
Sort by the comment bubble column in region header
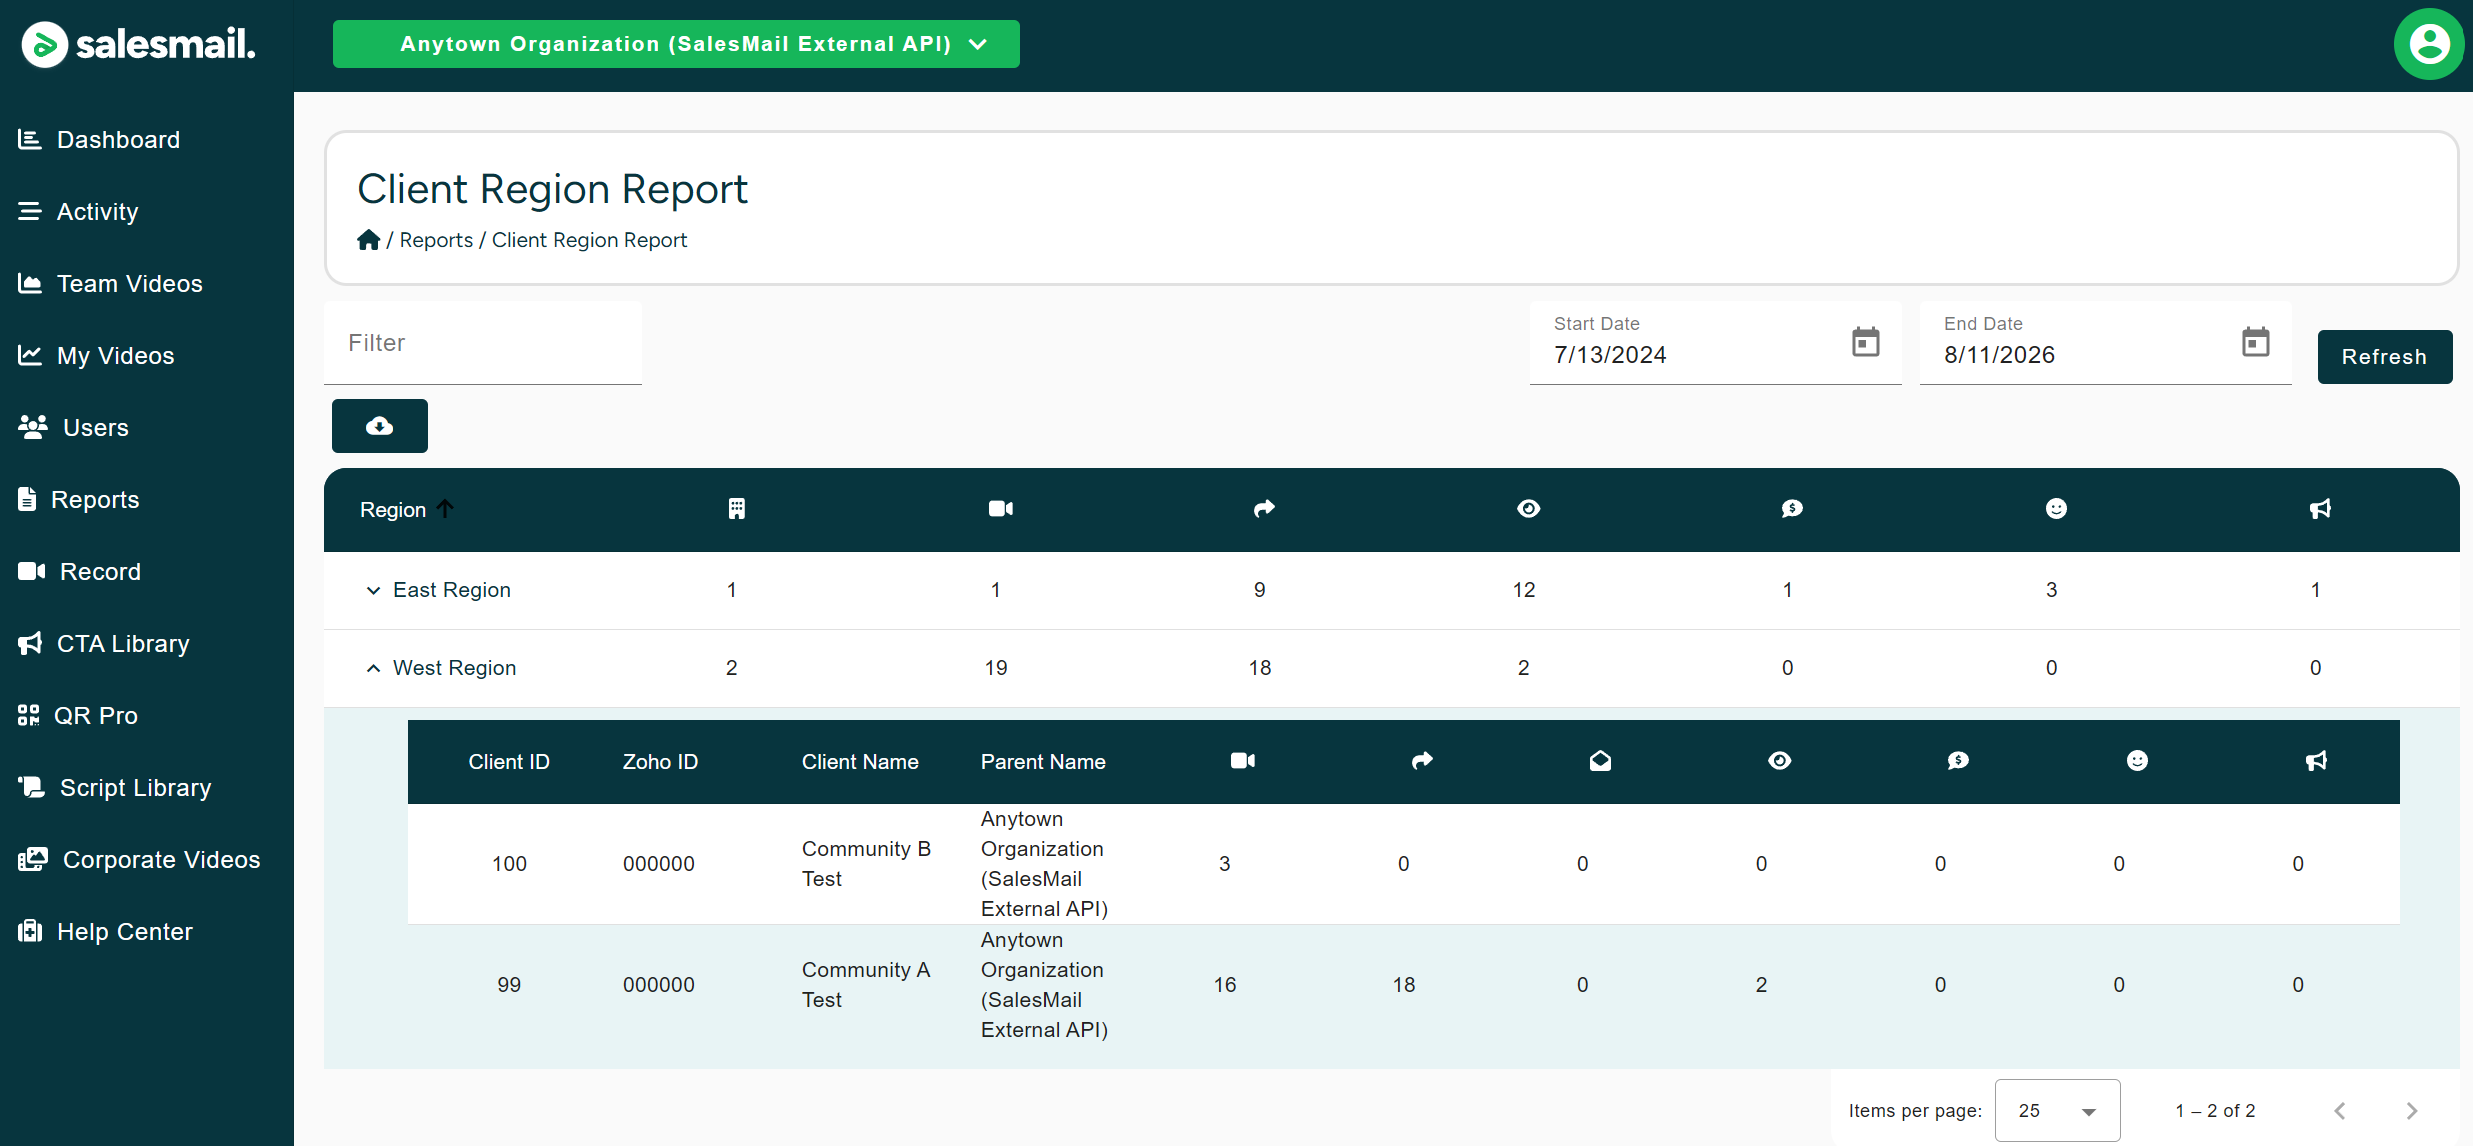pos(1792,509)
